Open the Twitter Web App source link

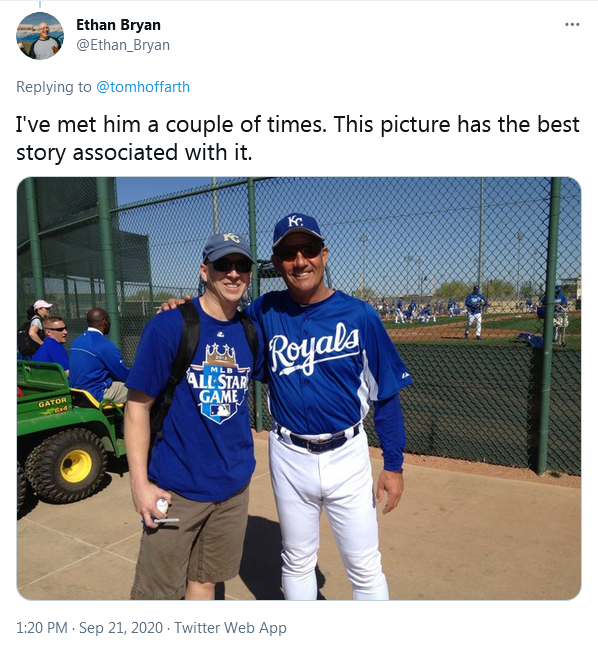coord(230,627)
